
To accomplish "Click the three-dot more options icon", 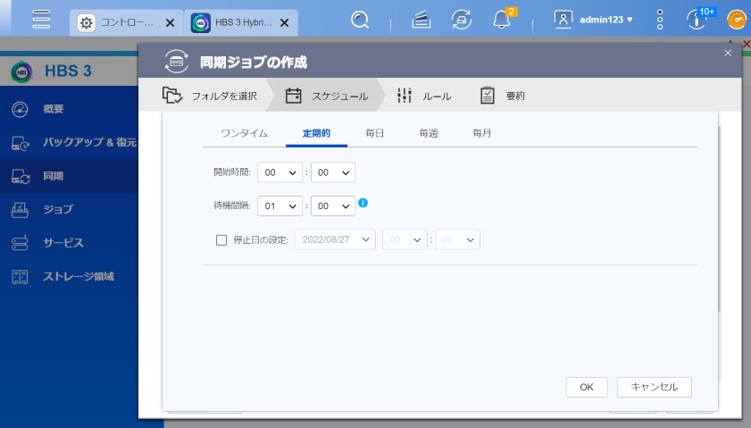I will [660, 20].
